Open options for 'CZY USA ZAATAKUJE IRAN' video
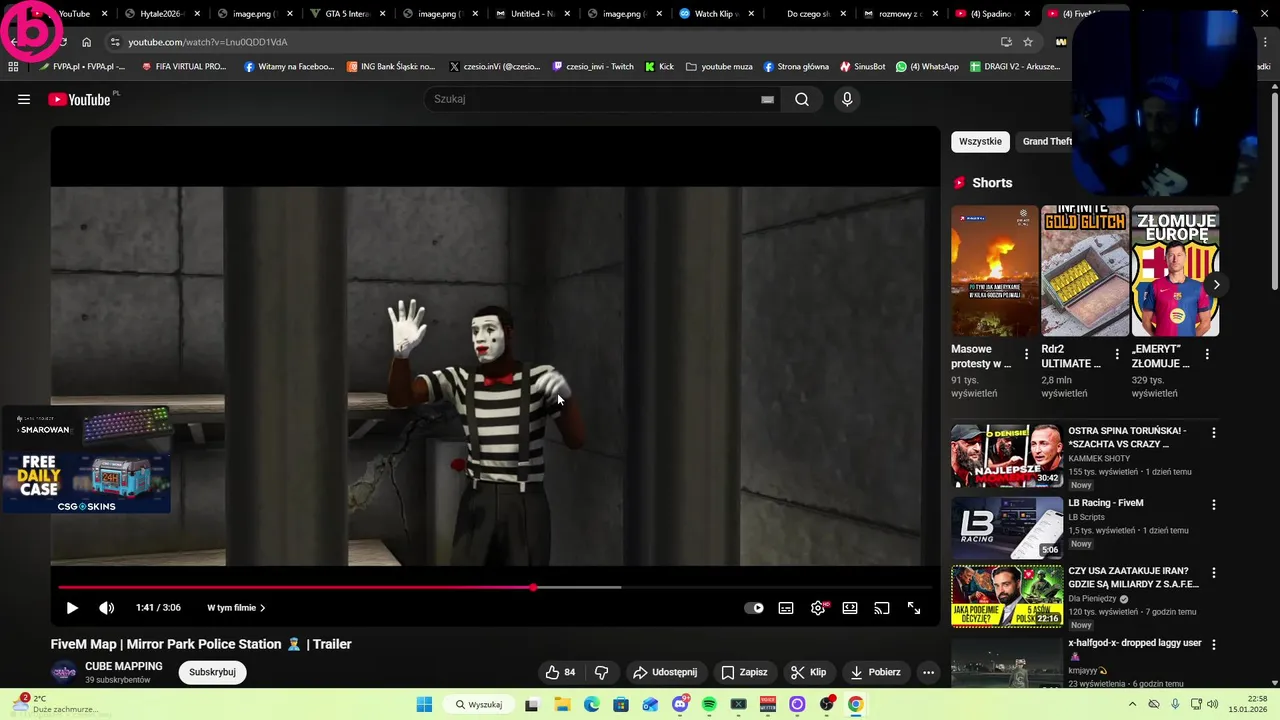 1214,573
